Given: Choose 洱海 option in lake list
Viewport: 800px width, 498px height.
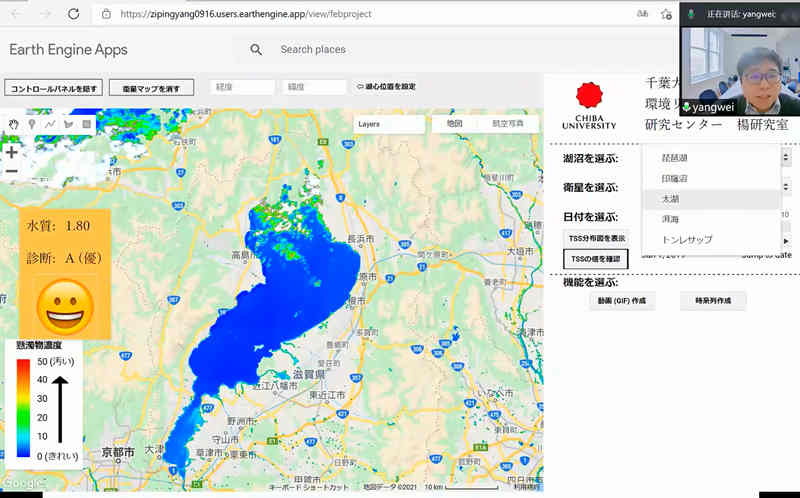Looking at the screenshot, I should 711,219.
